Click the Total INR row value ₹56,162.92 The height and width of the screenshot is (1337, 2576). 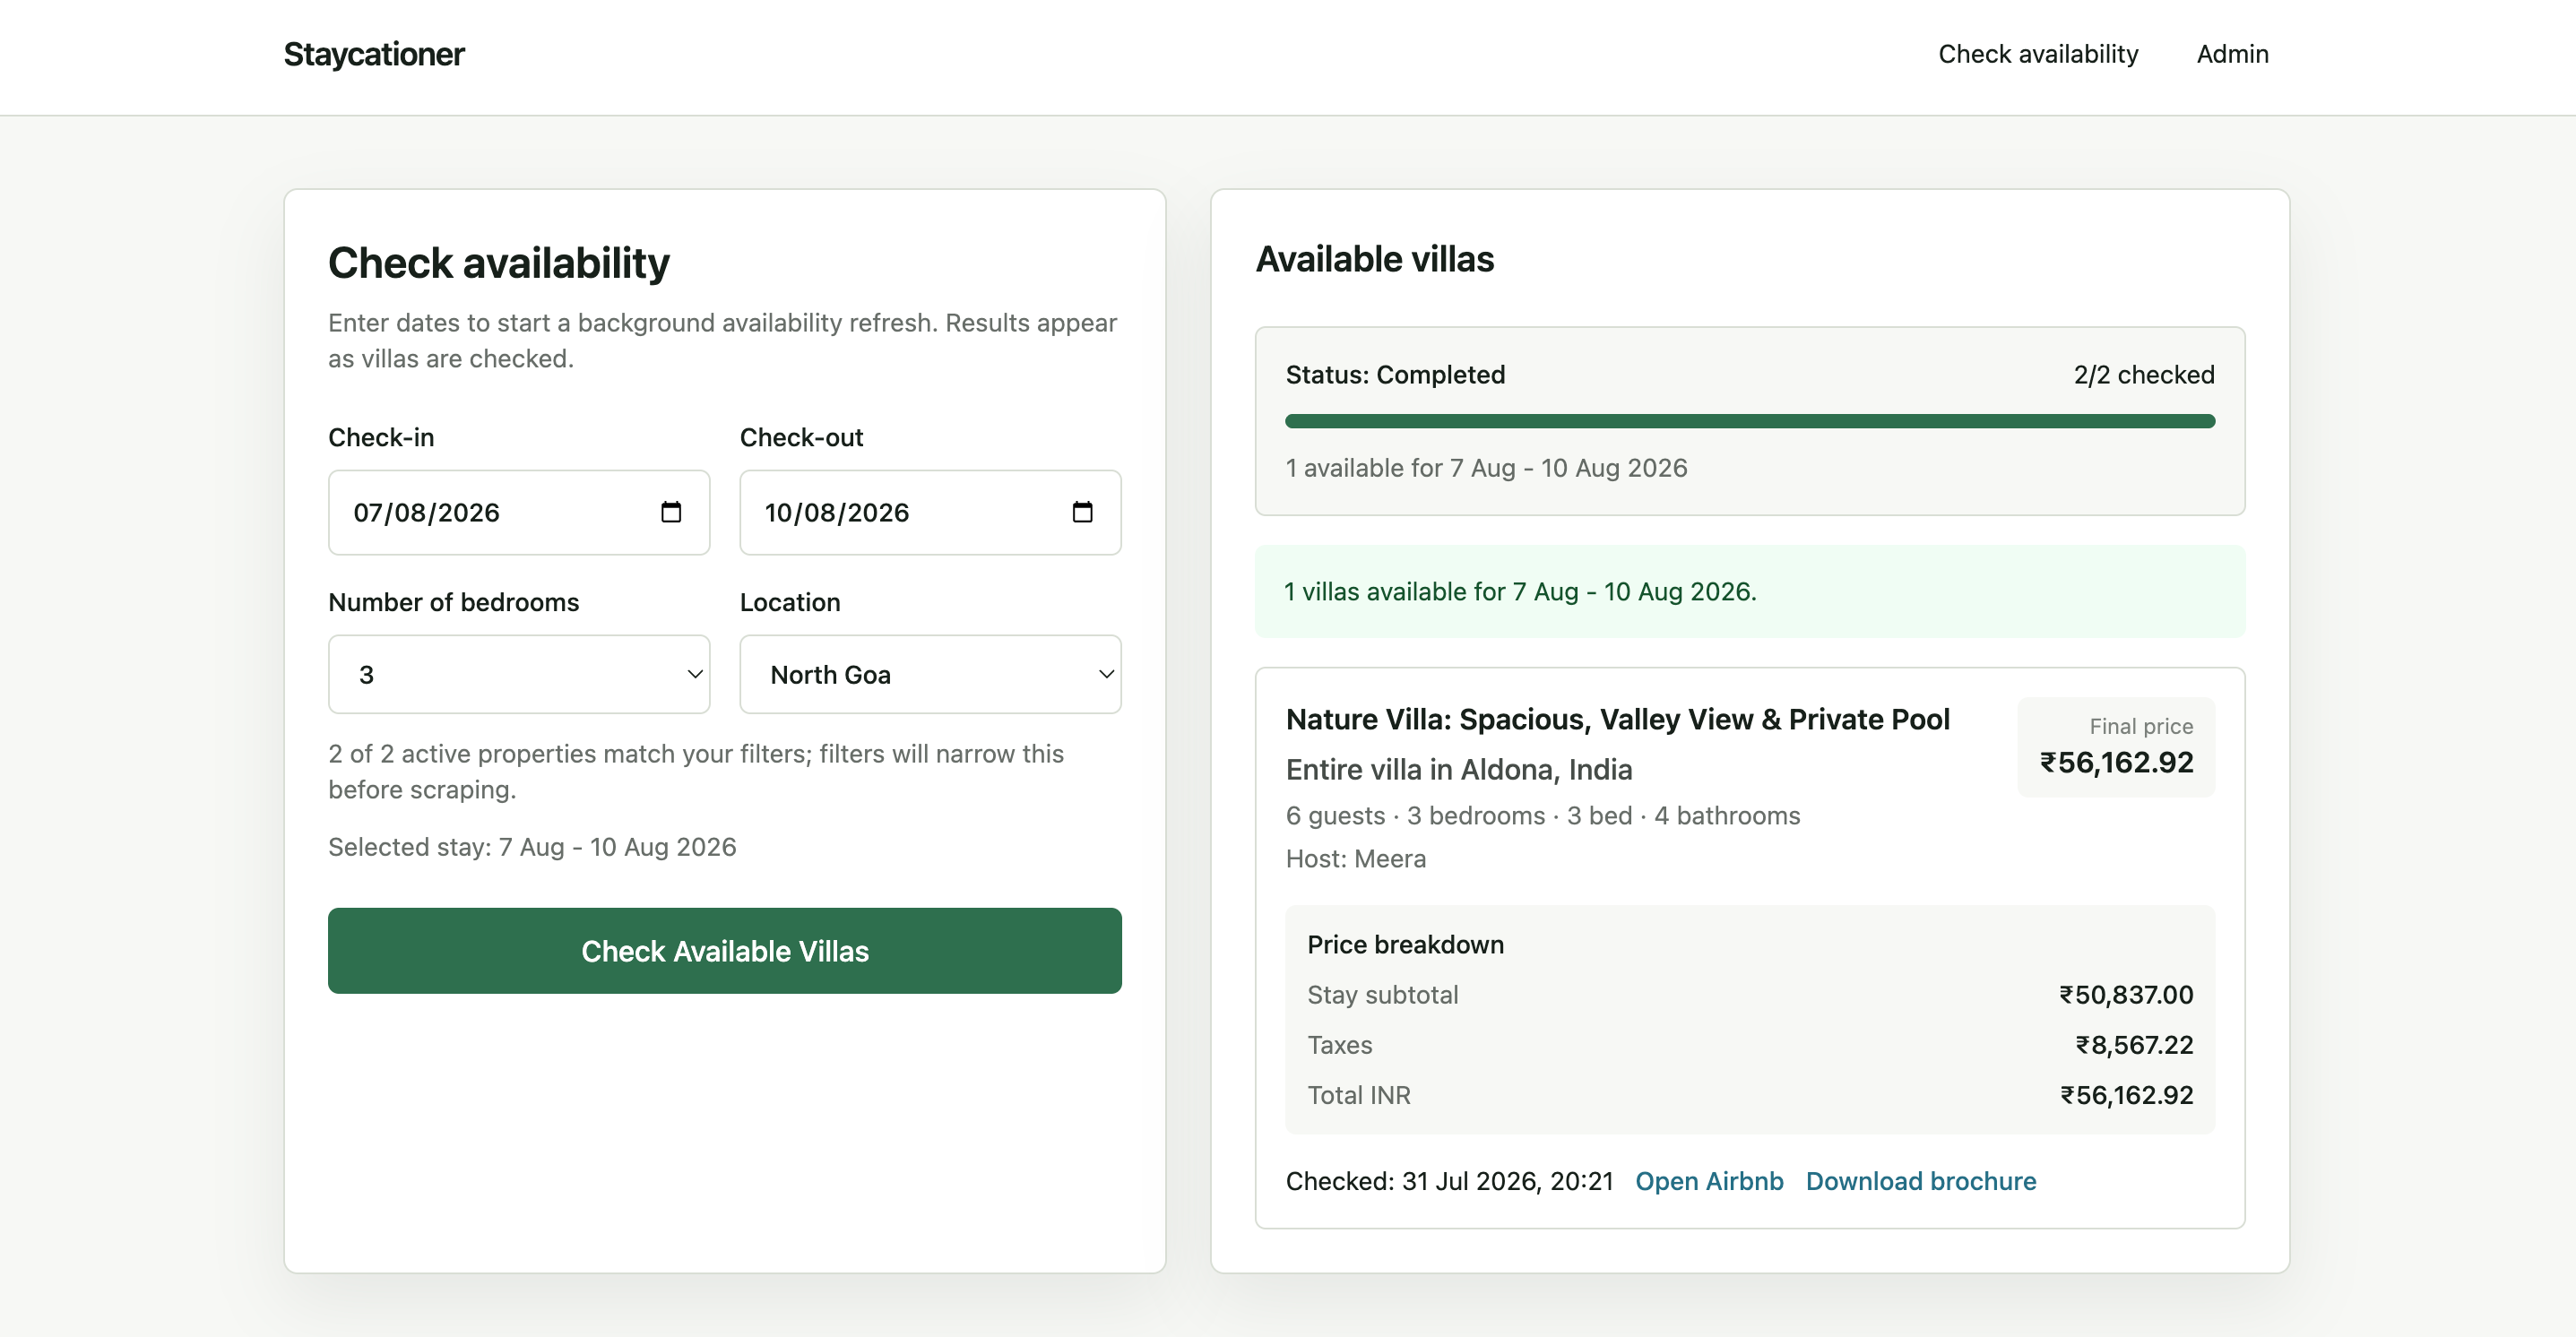pos(2126,1094)
